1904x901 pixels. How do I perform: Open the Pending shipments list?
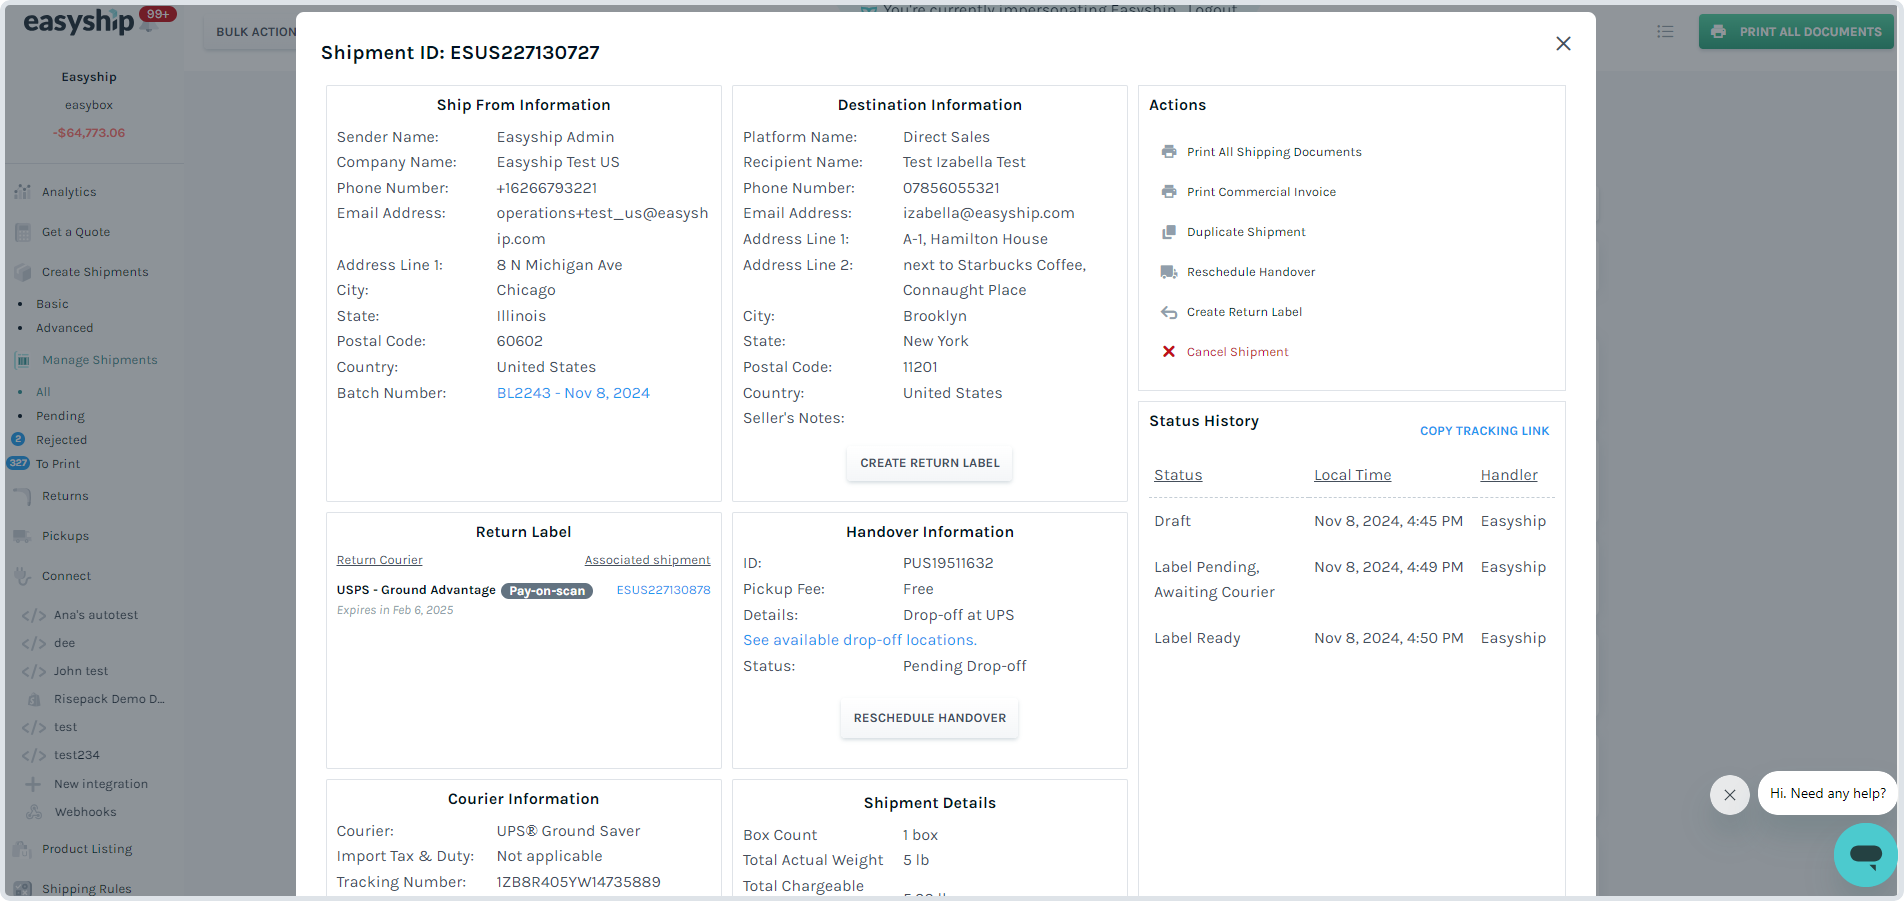click(x=60, y=416)
